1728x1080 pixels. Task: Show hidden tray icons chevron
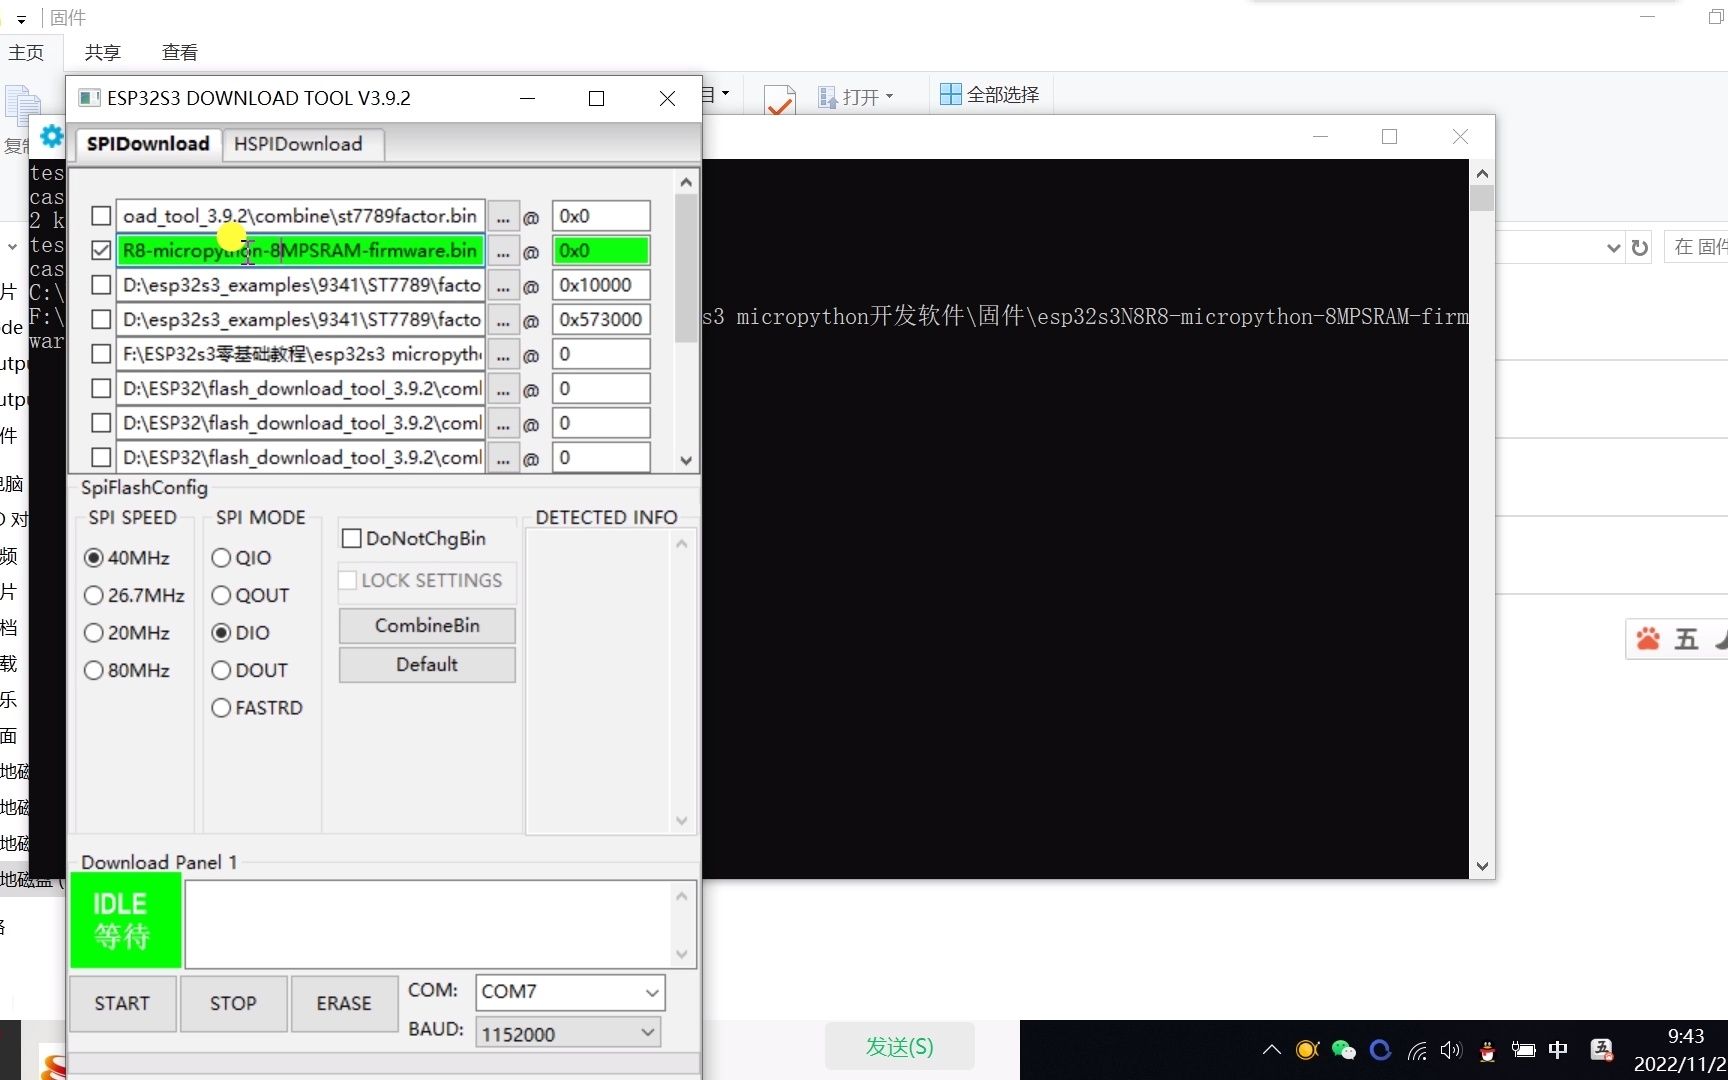point(1272,1050)
